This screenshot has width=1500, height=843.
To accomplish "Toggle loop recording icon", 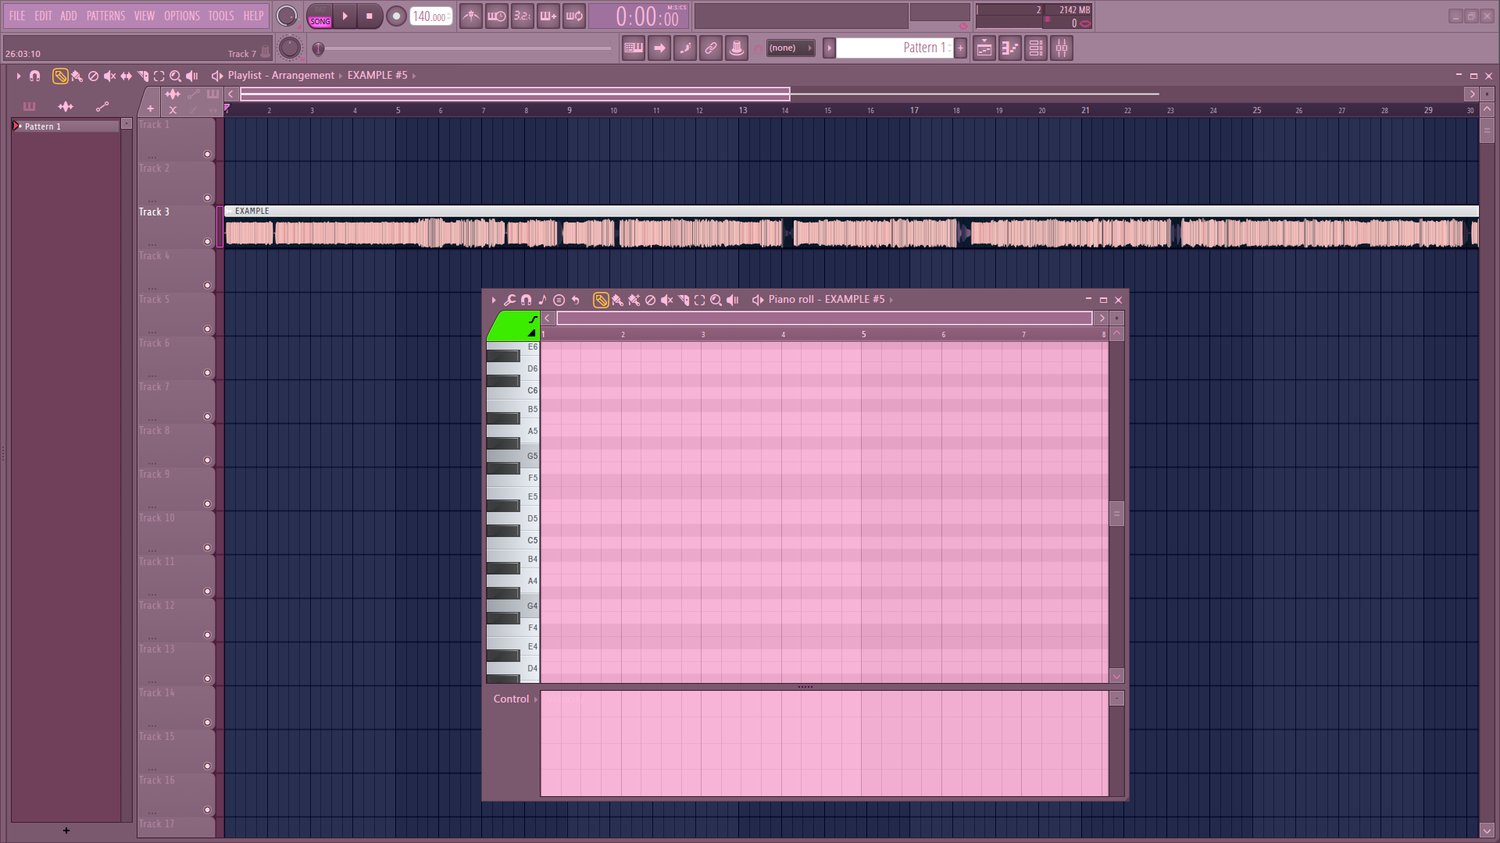I will [x=574, y=16].
